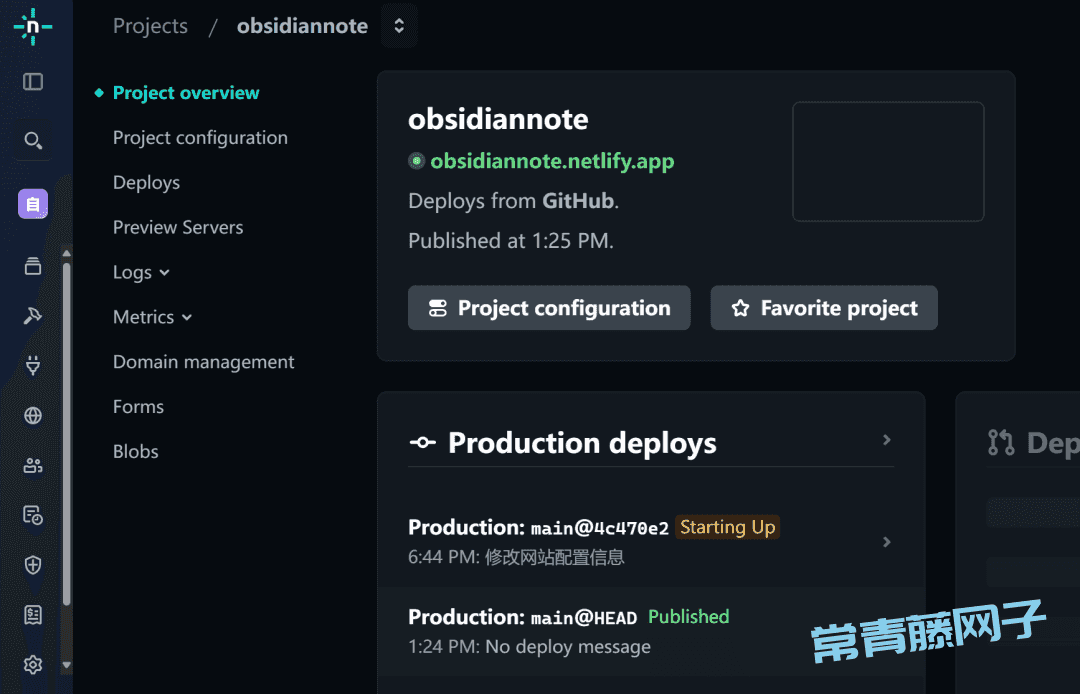The height and width of the screenshot is (694, 1080).
Task: Open the obsidiannote.netlify.app link
Action: [x=552, y=161]
